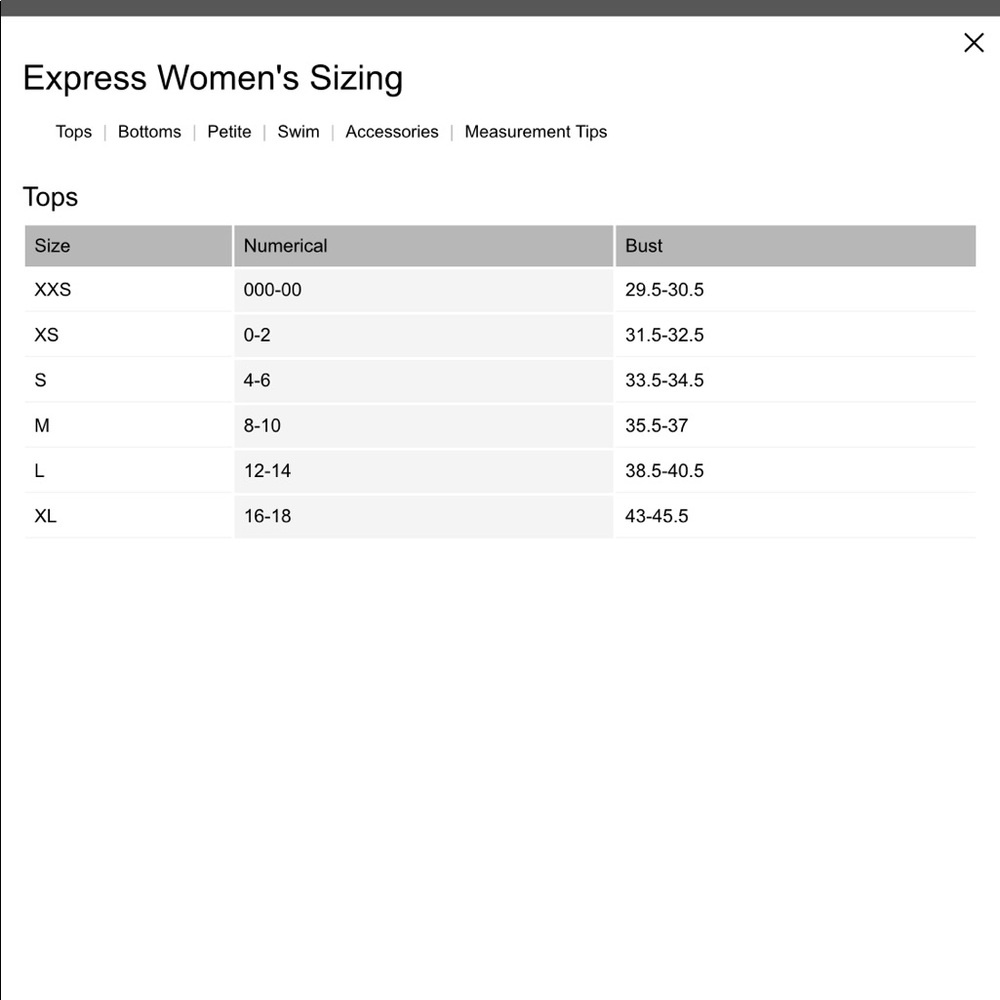Click the 4-6 numerical cell
The height and width of the screenshot is (1000, 1000).
423,380
